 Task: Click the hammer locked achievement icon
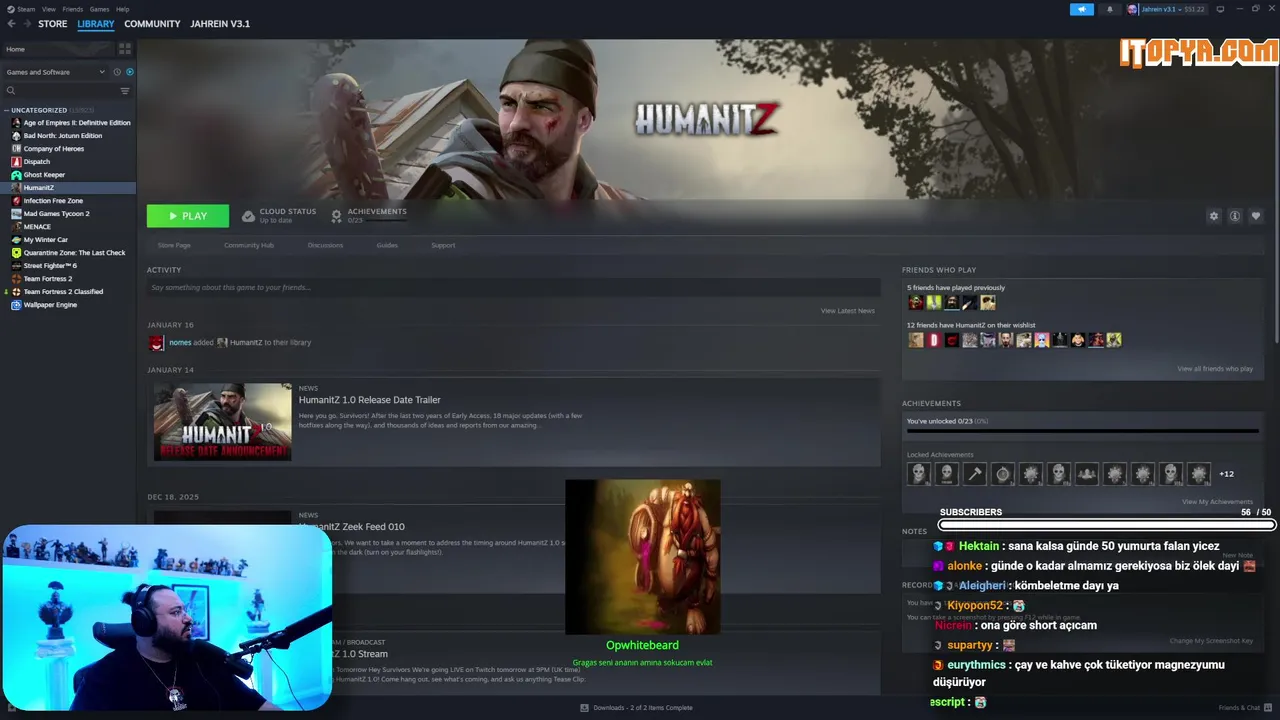tap(975, 474)
